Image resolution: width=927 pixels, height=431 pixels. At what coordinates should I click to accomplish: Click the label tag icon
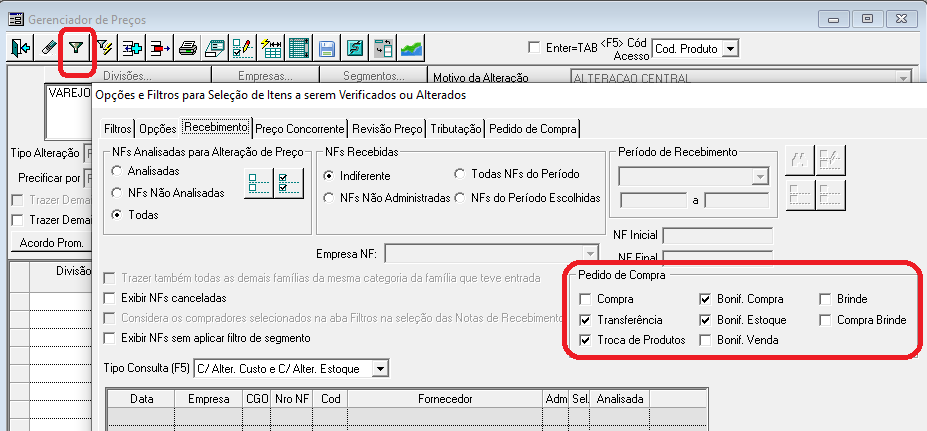(215, 48)
